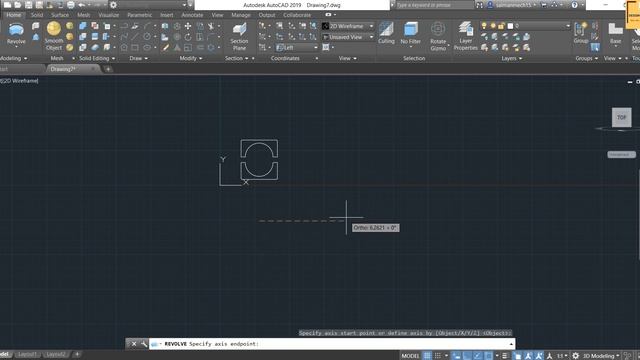This screenshot has width=640, height=360.
Task: Toggle lineweight display in status bar
Action: tap(505, 356)
